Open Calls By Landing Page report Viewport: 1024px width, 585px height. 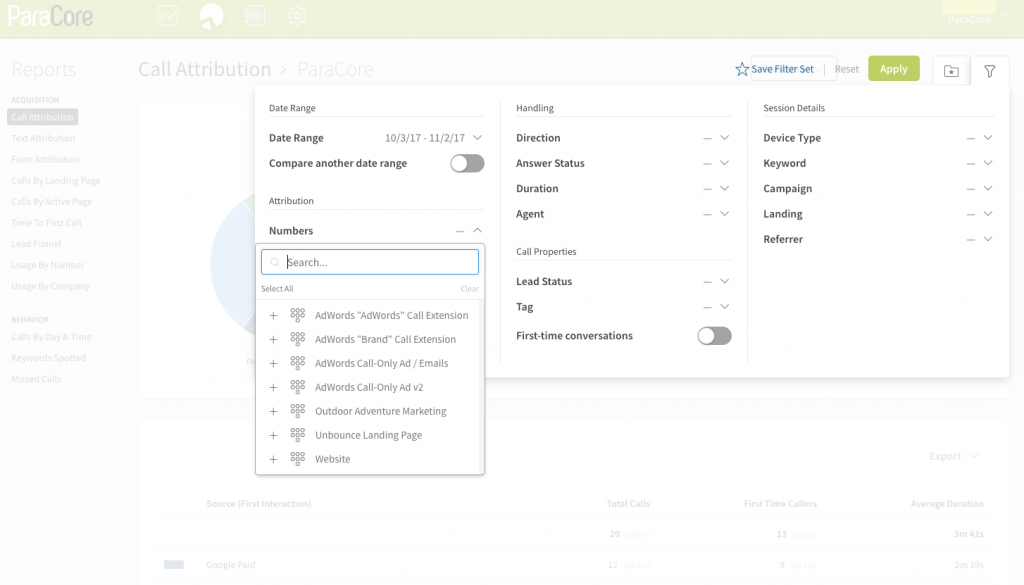click(56, 181)
